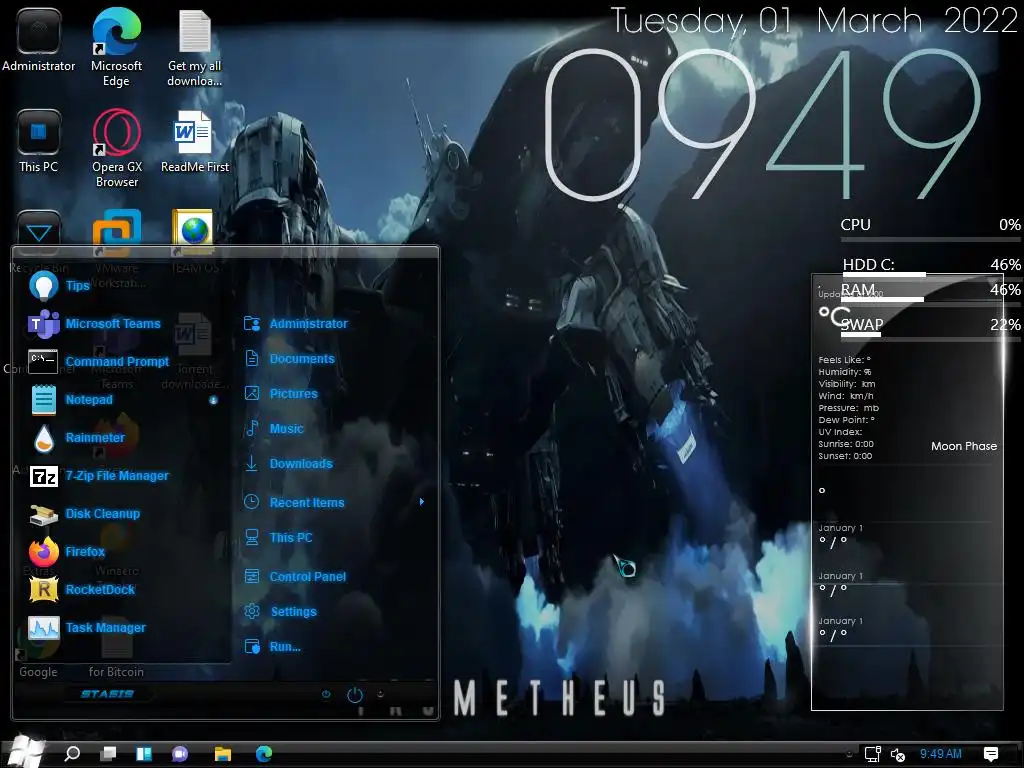Expand the Recent Items submenu arrow
Screen dimensions: 1024x768
(x=422, y=502)
